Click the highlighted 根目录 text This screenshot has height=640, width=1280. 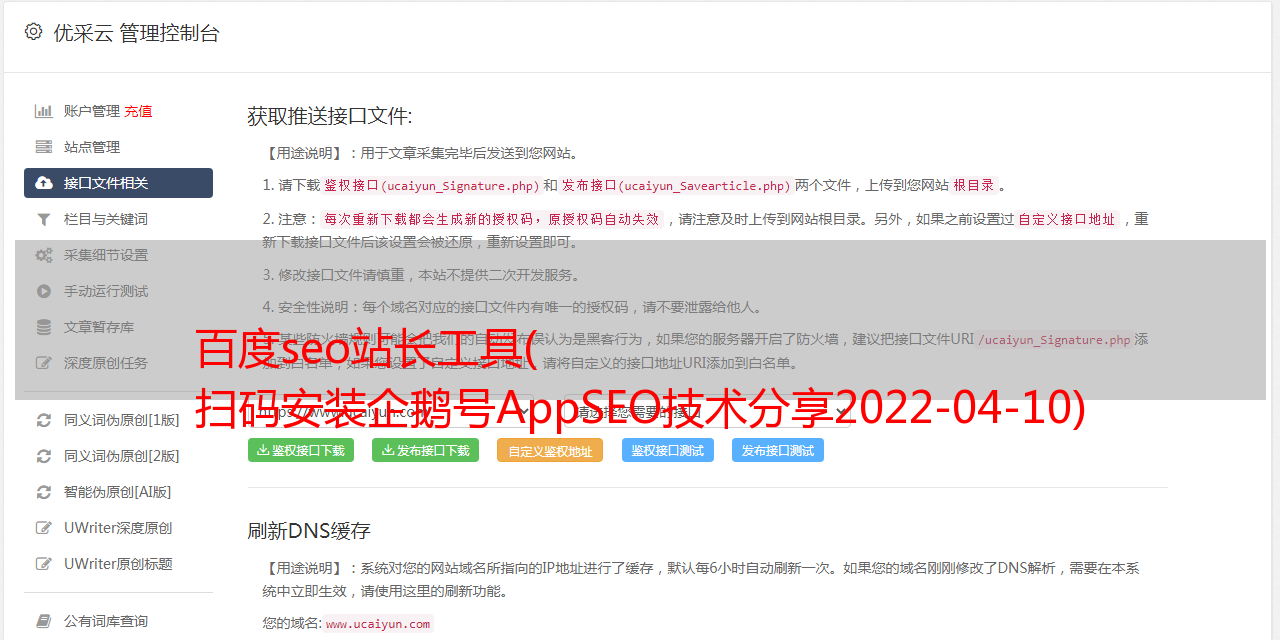click(974, 185)
